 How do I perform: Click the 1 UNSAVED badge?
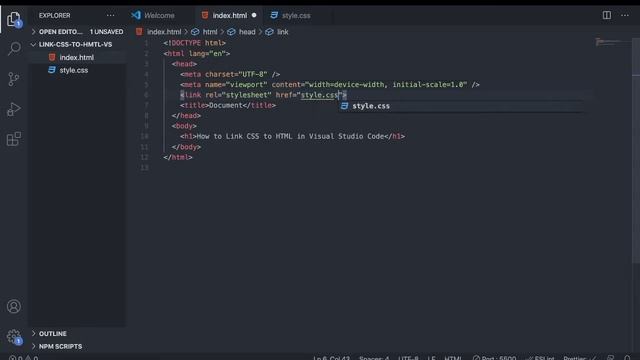click(106, 32)
